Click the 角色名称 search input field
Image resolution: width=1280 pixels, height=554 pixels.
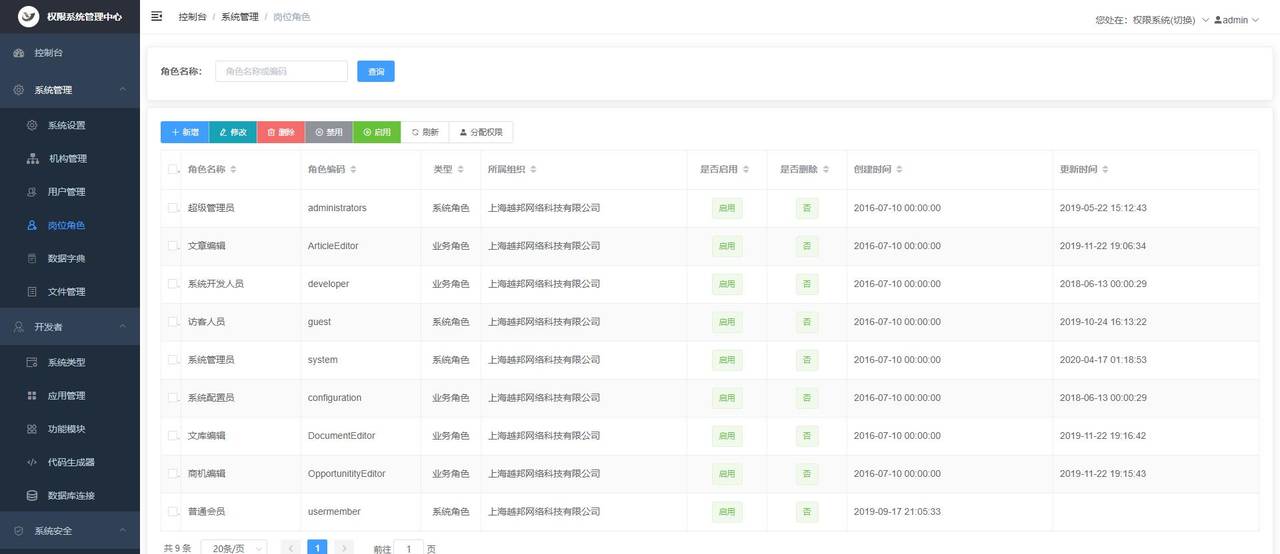[281, 71]
